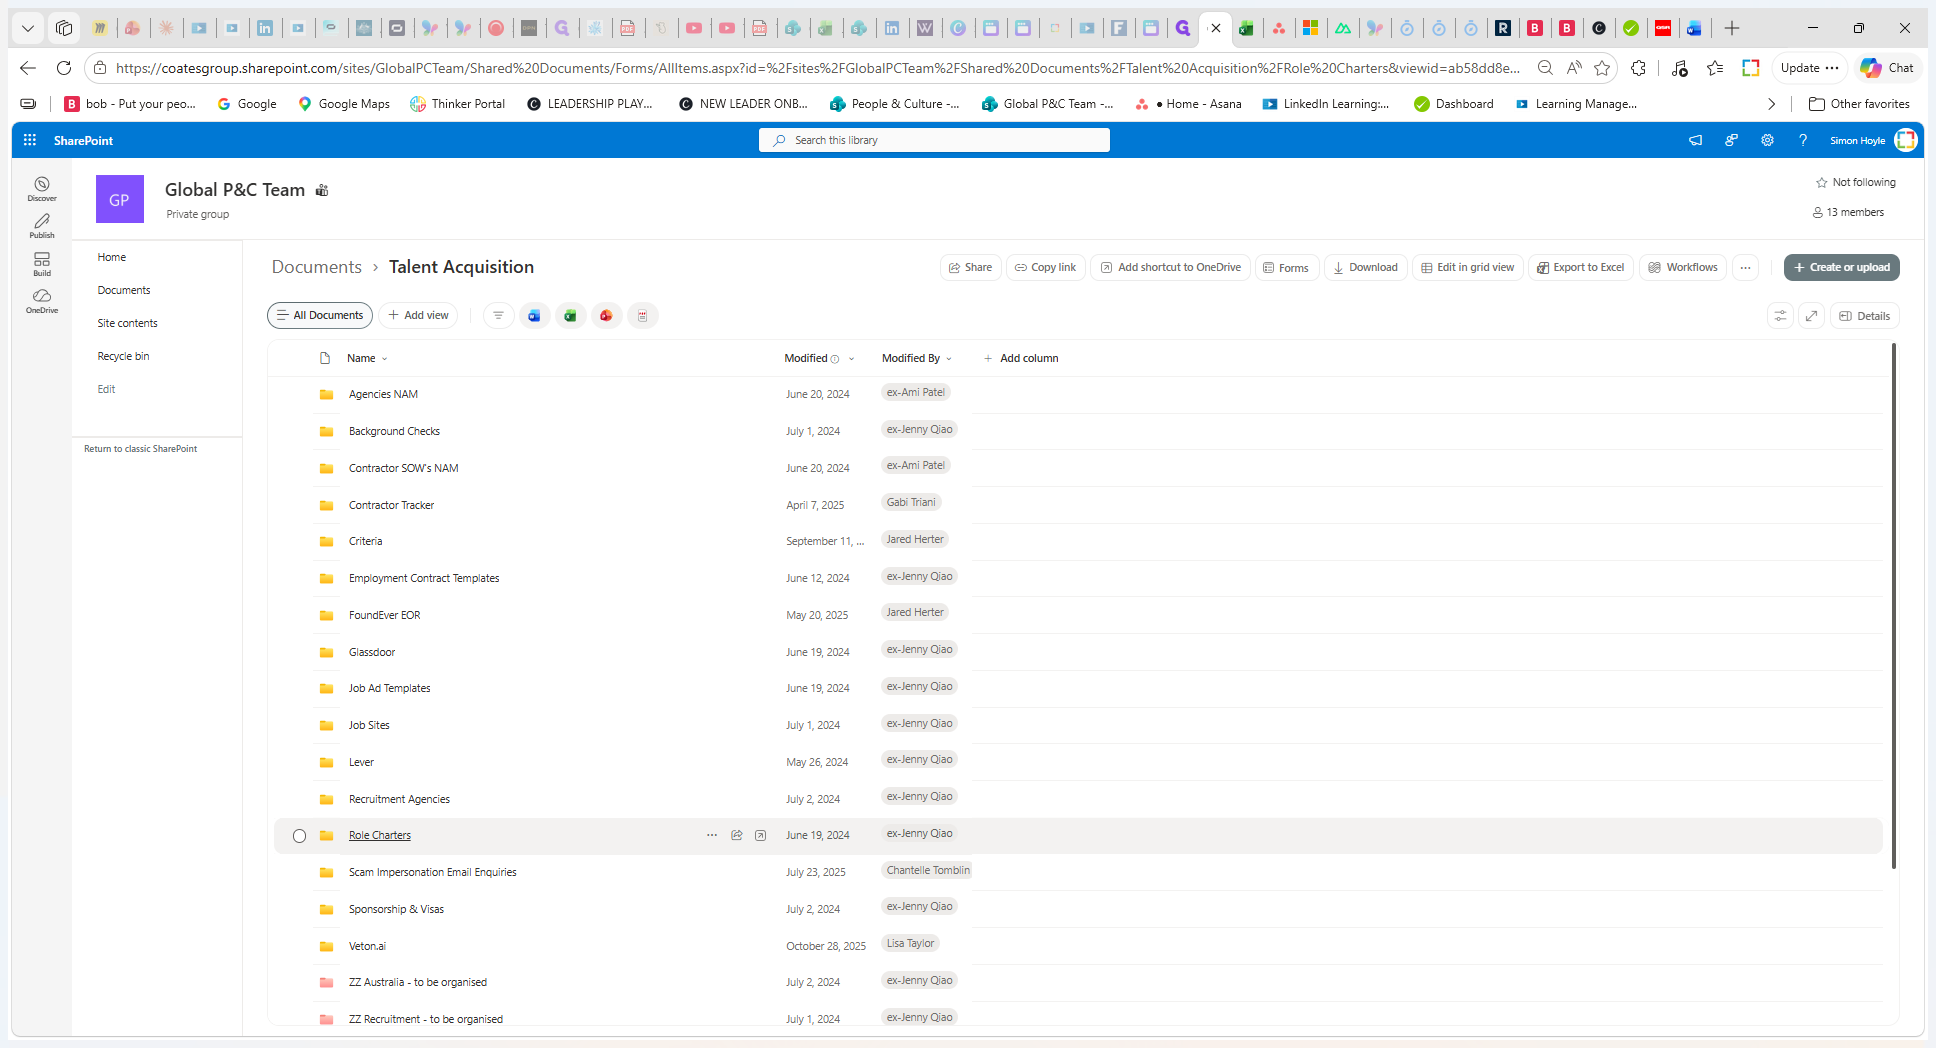Viewport: 1936px width, 1048px height.
Task: Click Export to Excel
Action: click(1581, 267)
